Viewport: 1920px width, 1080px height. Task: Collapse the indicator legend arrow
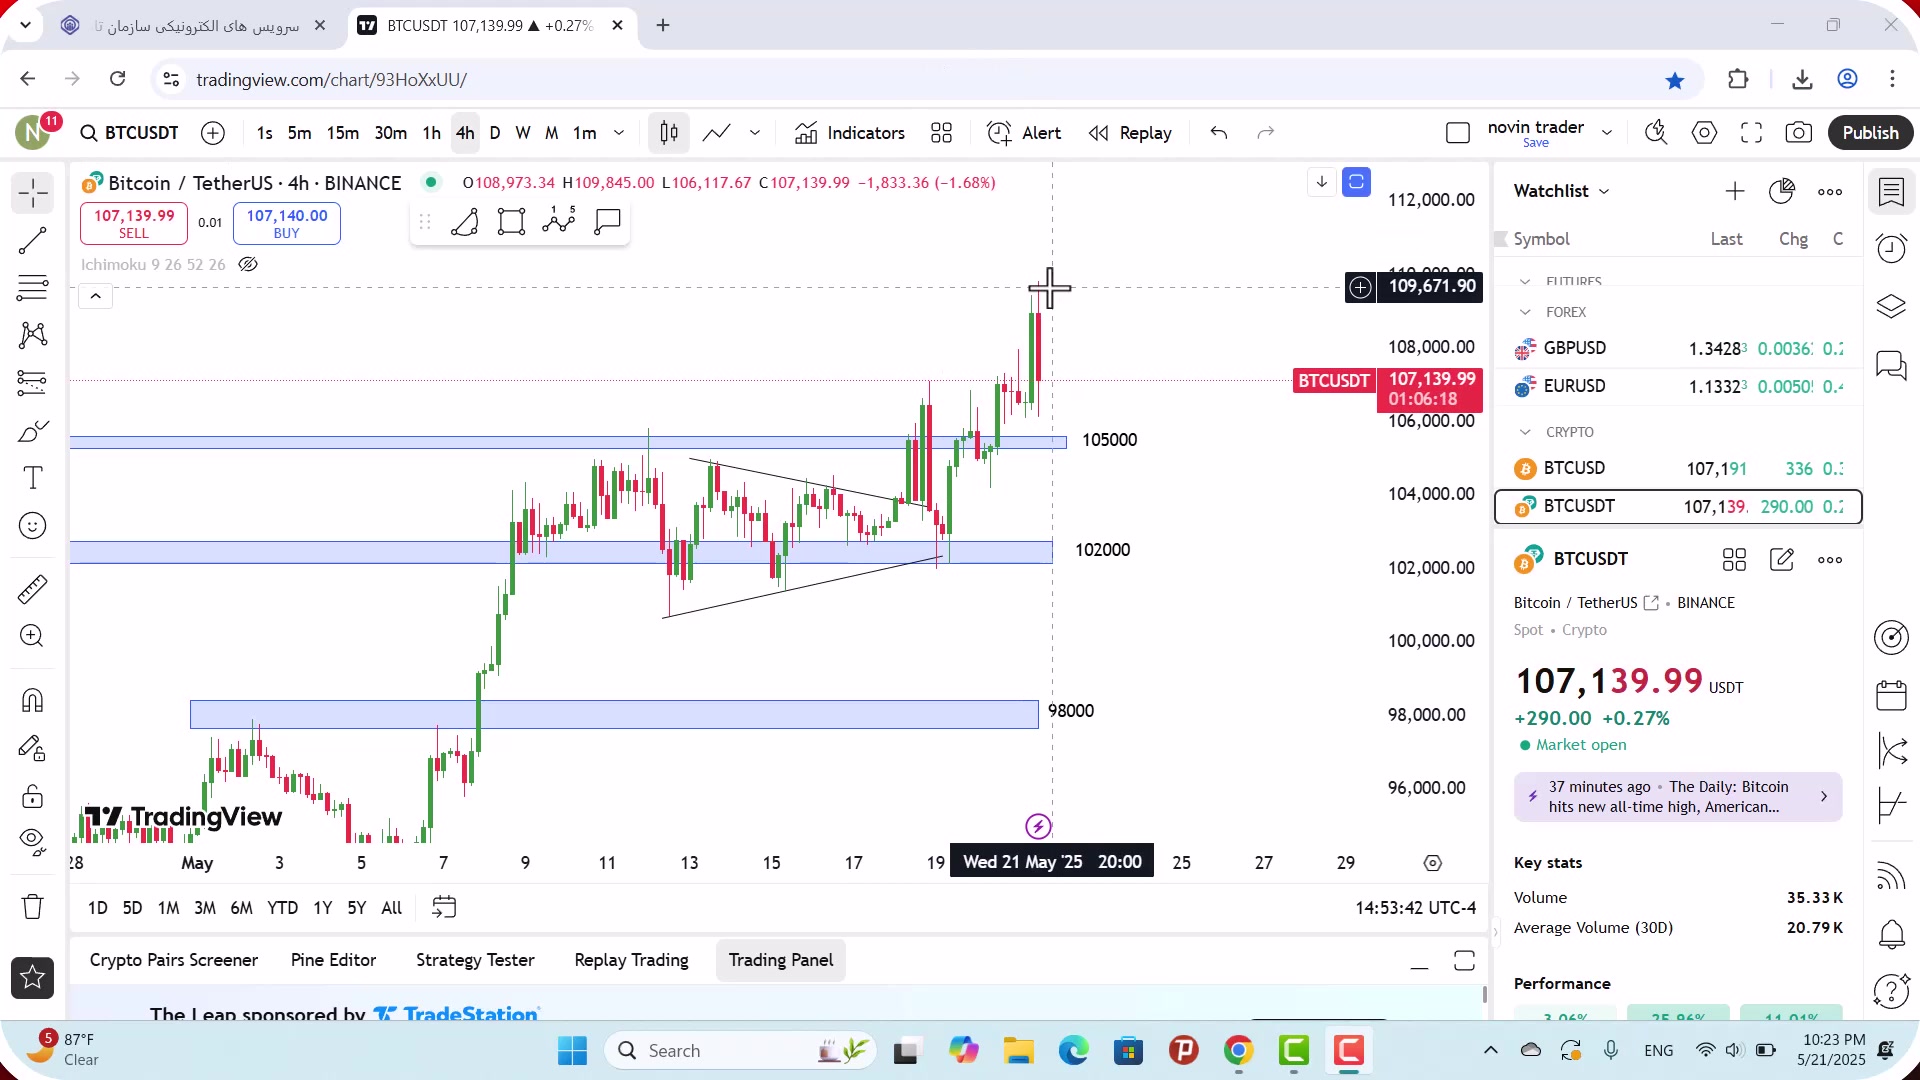96,296
